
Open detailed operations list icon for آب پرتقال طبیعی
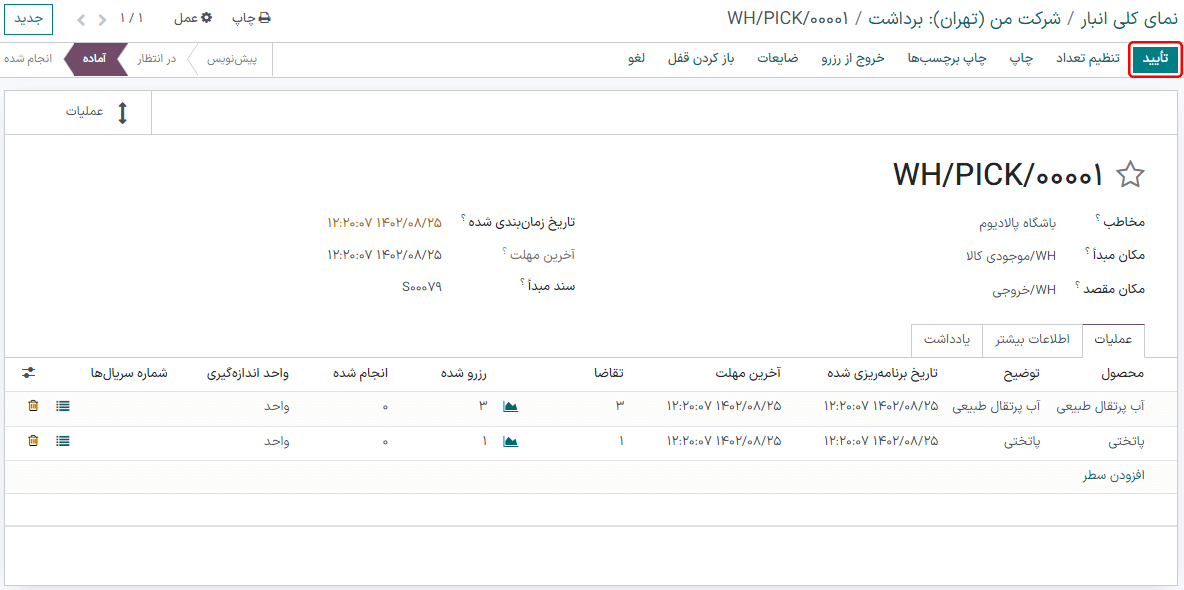point(63,406)
